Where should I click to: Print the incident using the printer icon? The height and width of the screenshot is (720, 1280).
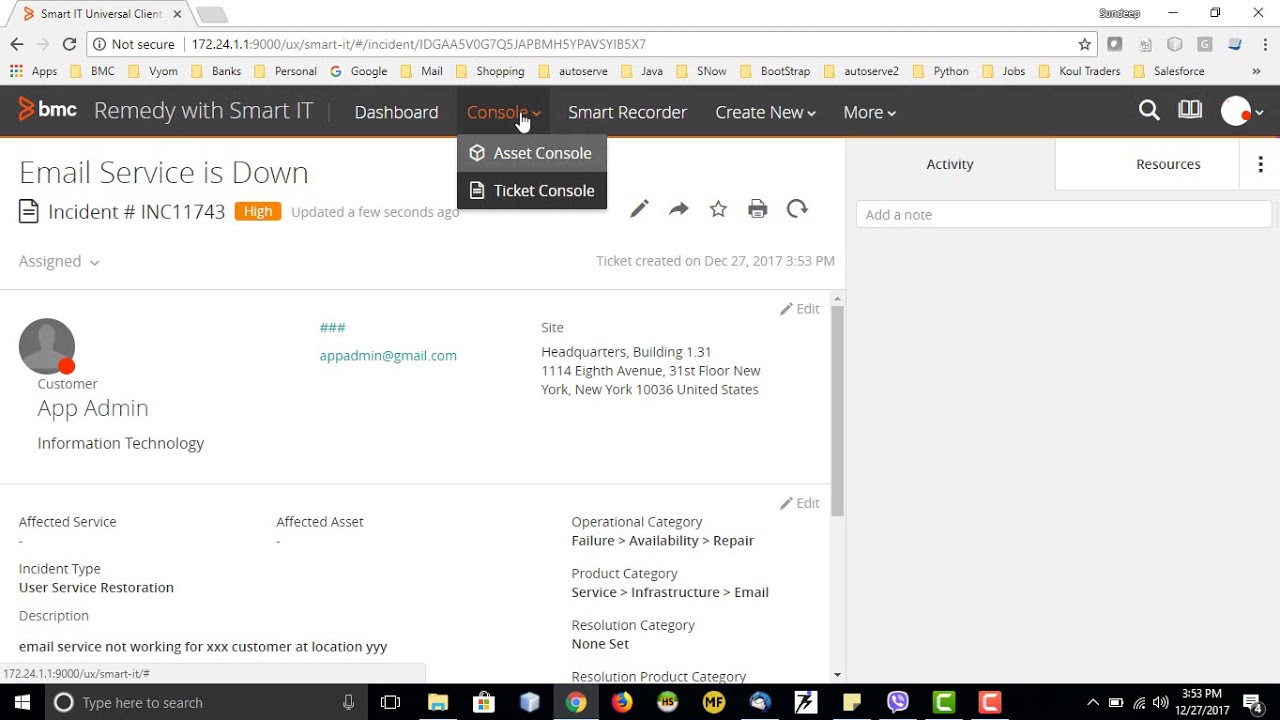click(758, 209)
